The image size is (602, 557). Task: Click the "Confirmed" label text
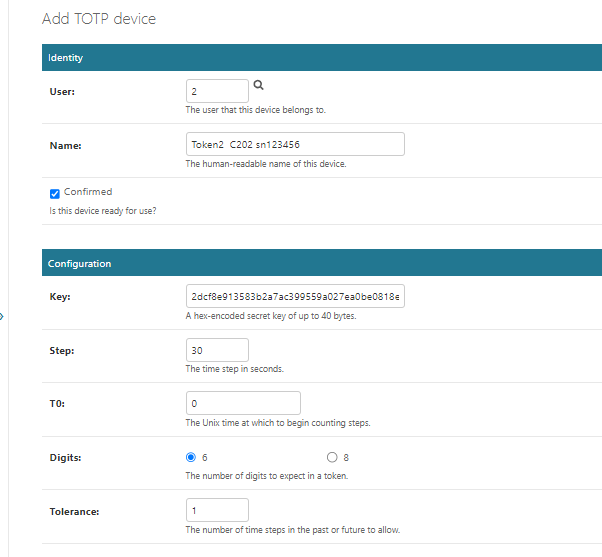[x=88, y=192]
